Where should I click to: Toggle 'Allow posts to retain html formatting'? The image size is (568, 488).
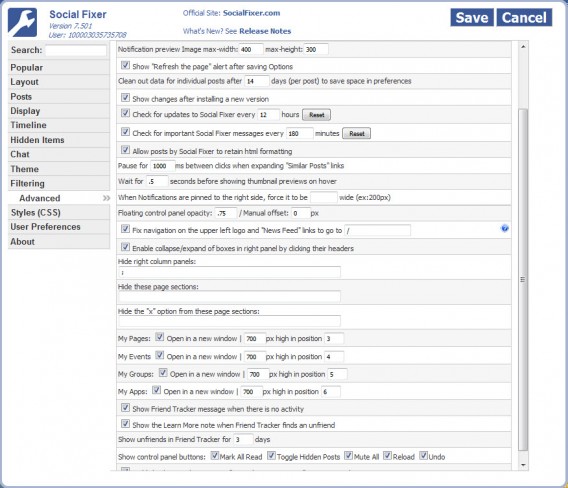pos(125,150)
